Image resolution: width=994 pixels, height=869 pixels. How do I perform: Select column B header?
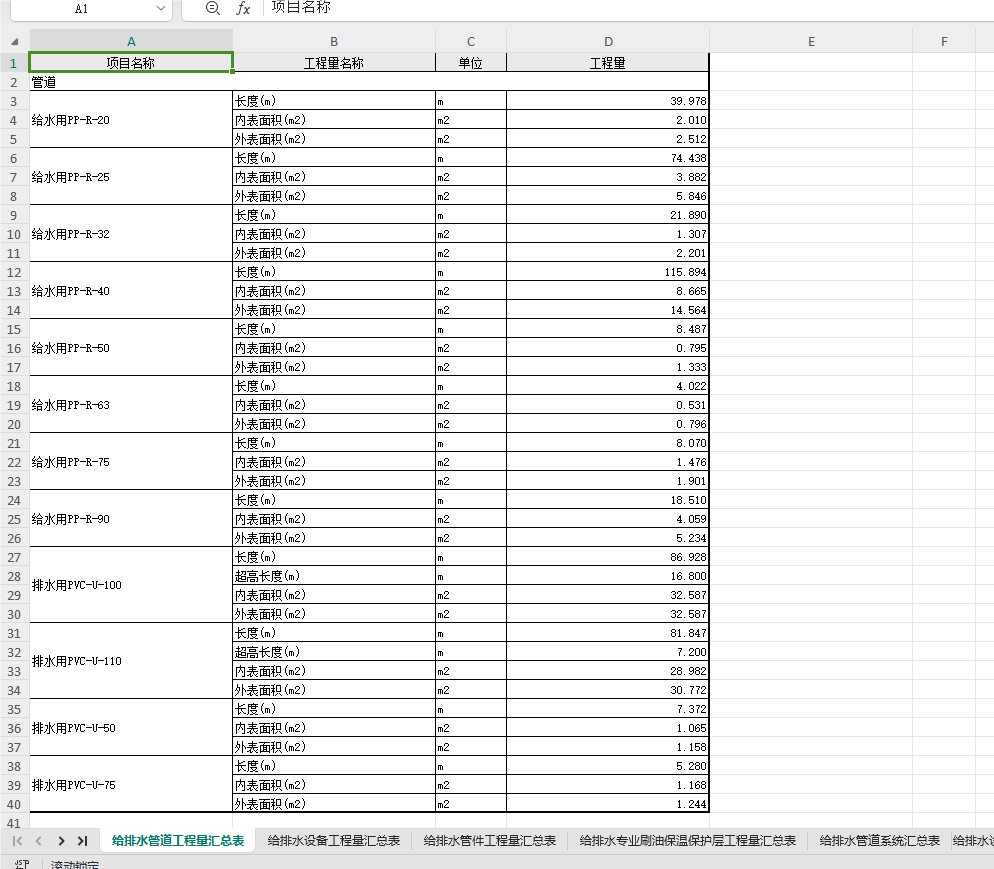(x=334, y=42)
